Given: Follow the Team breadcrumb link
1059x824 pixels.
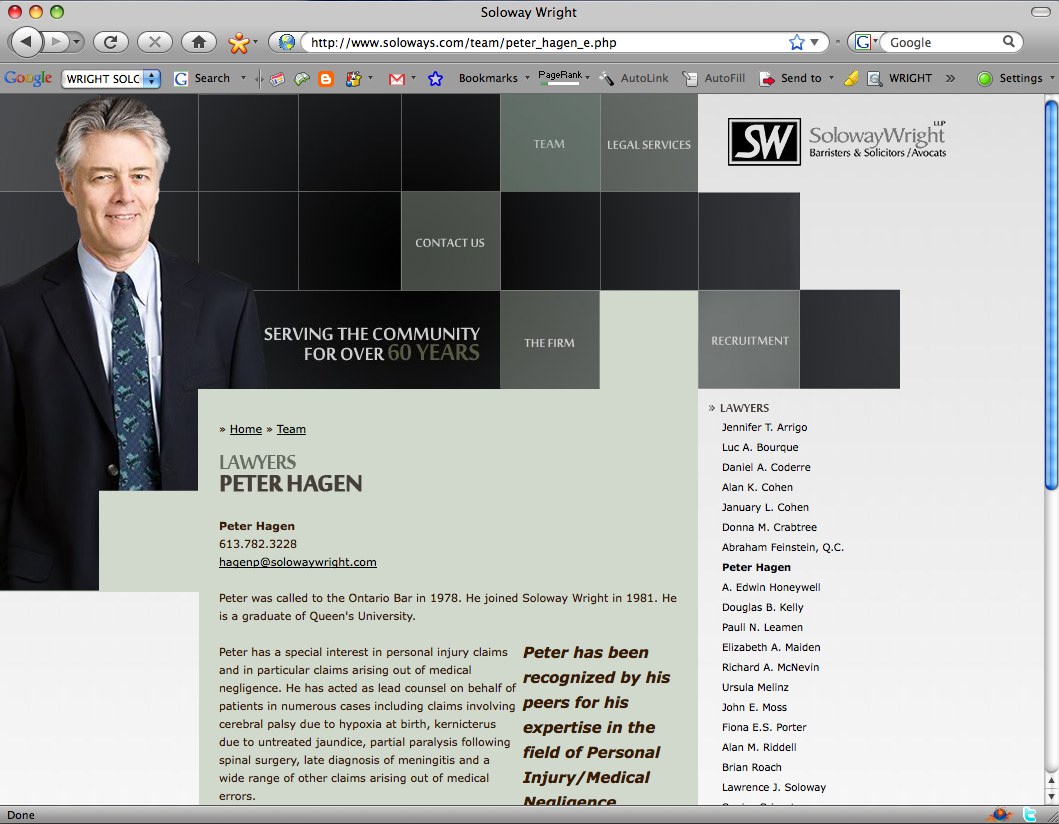Looking at the screenshot, I should pyautogui.click(x=291, y=429).
